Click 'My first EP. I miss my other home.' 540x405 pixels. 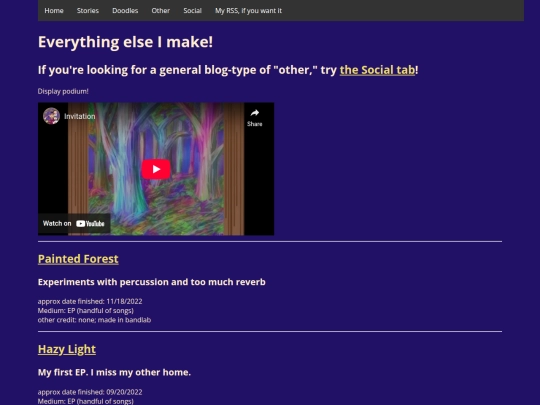click(114, 372)
